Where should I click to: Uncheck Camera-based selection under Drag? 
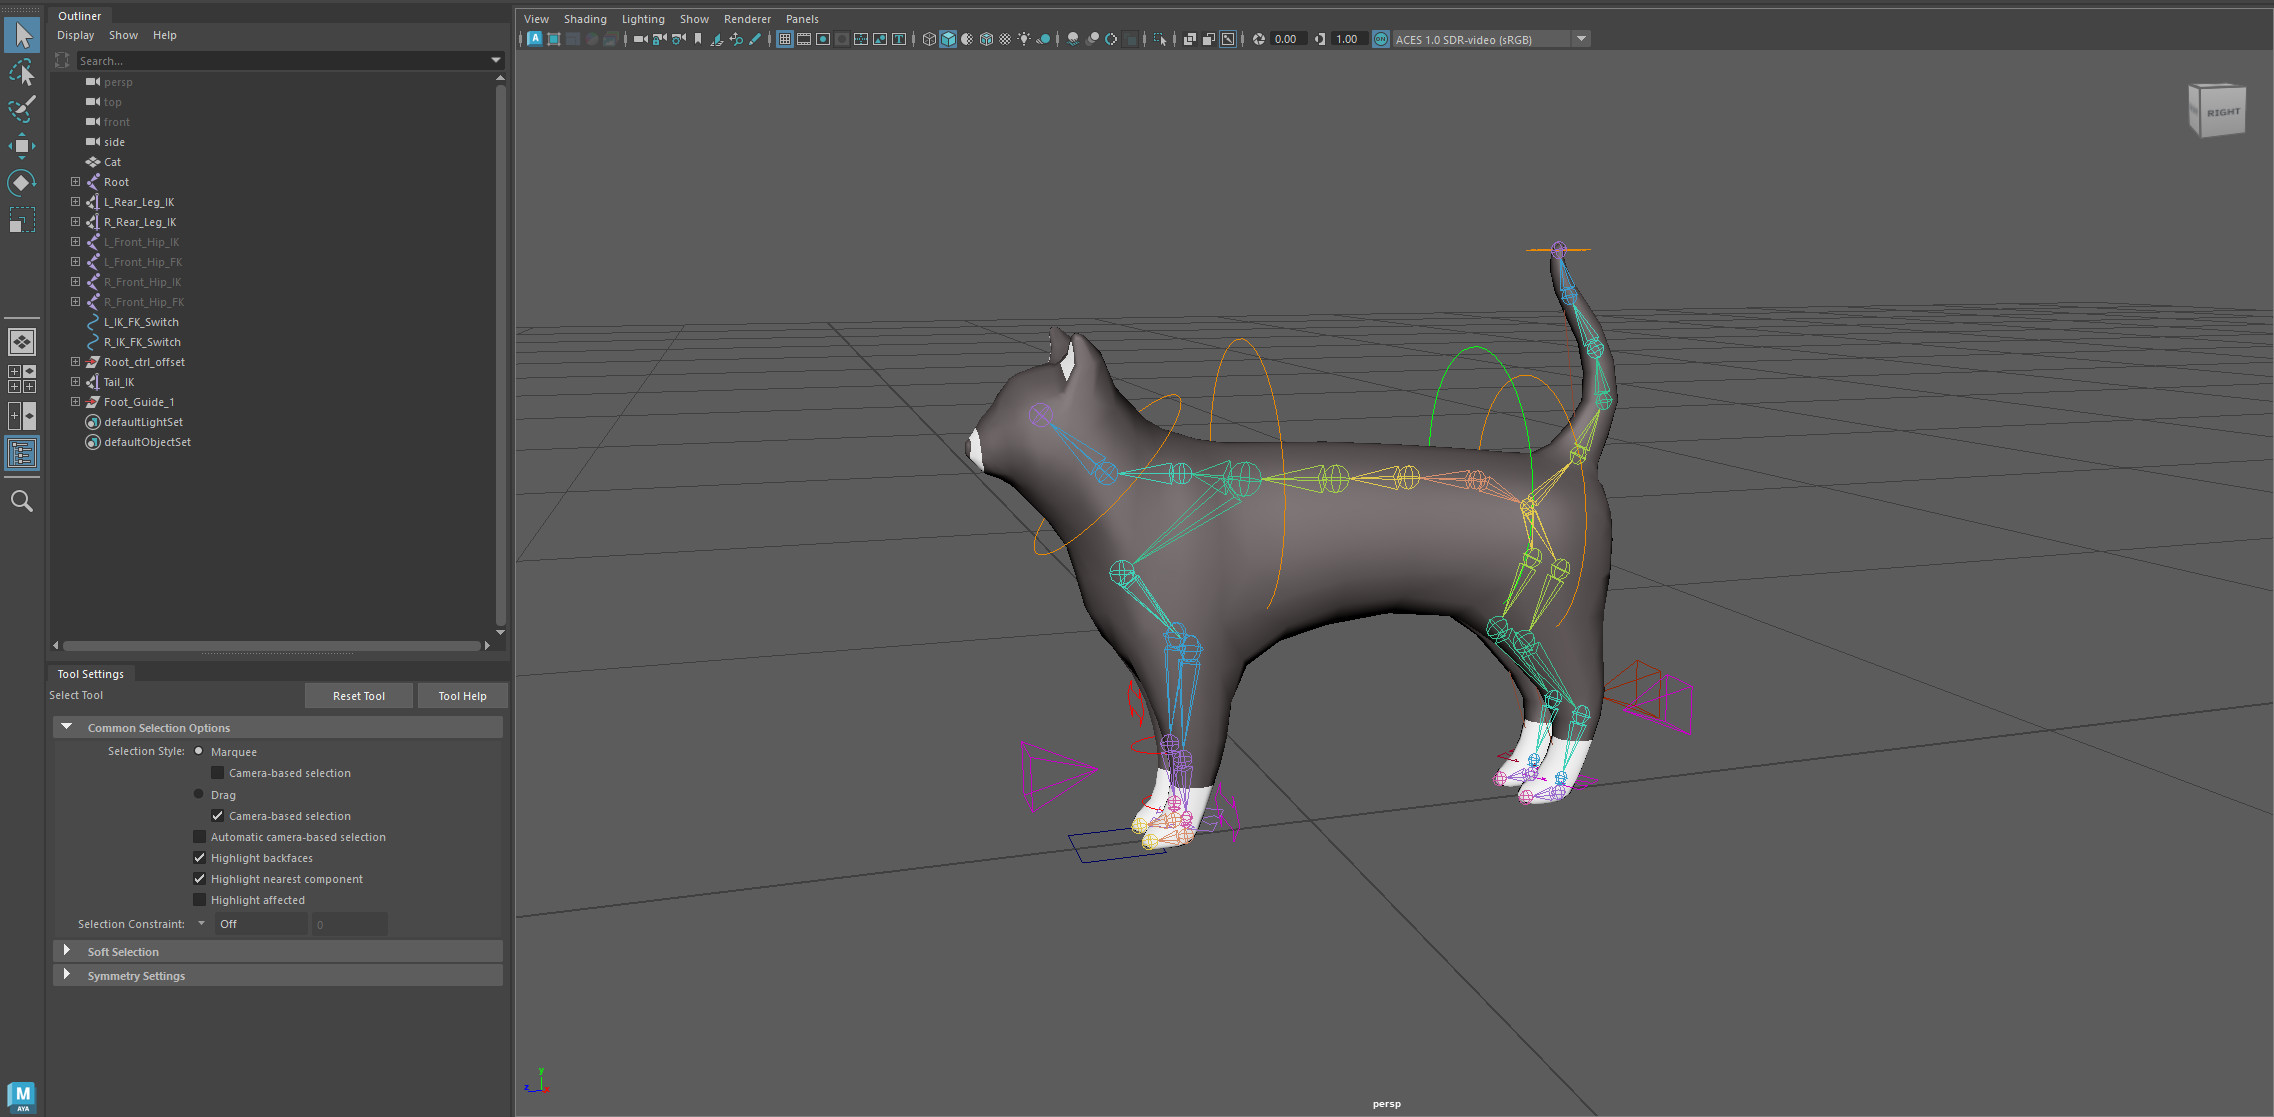tap(217, 816)
